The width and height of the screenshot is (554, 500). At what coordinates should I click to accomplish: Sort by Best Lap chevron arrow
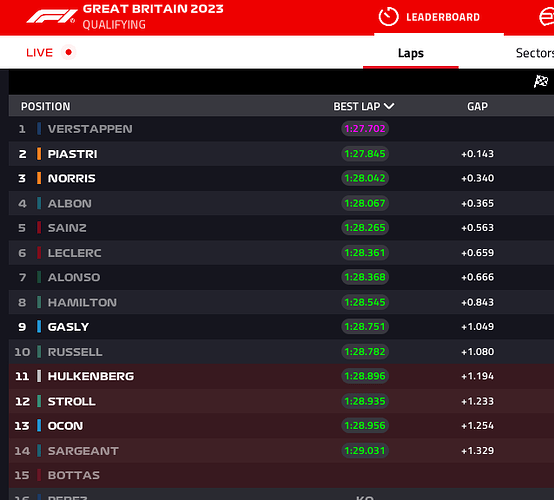tap(389, 106)
